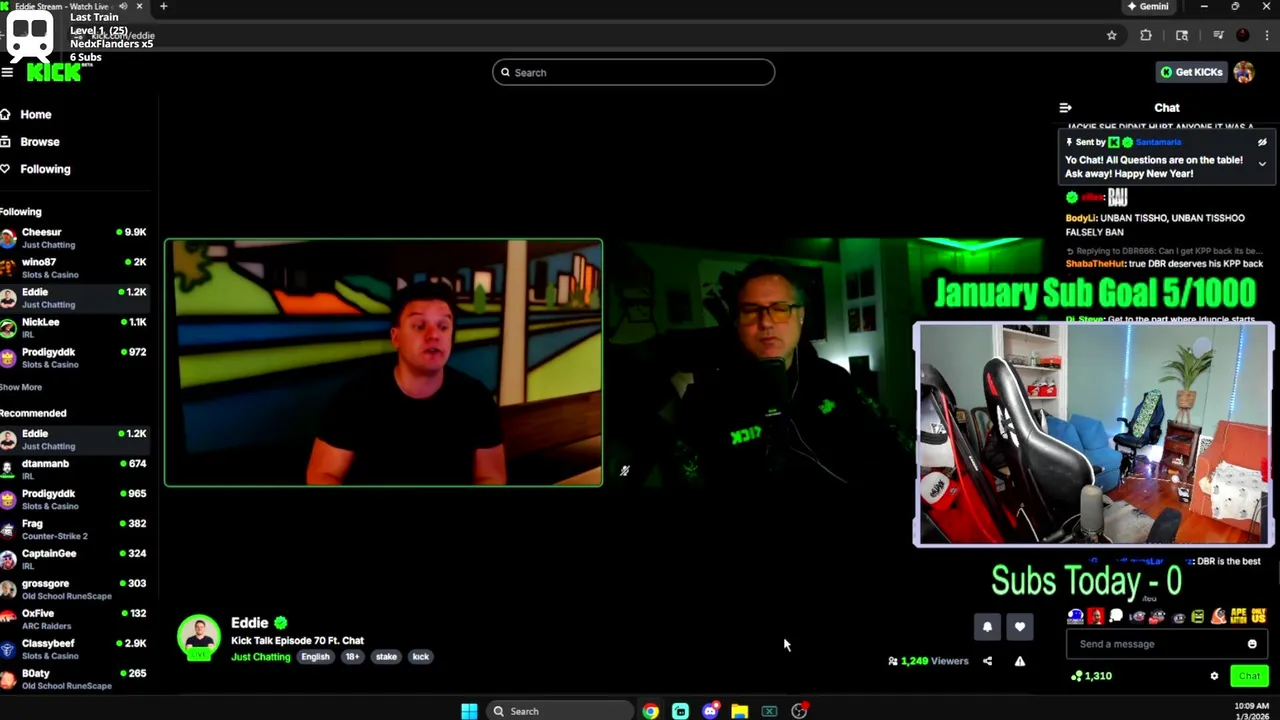Bookmark page with the star icon

[x=1111, y=35]
